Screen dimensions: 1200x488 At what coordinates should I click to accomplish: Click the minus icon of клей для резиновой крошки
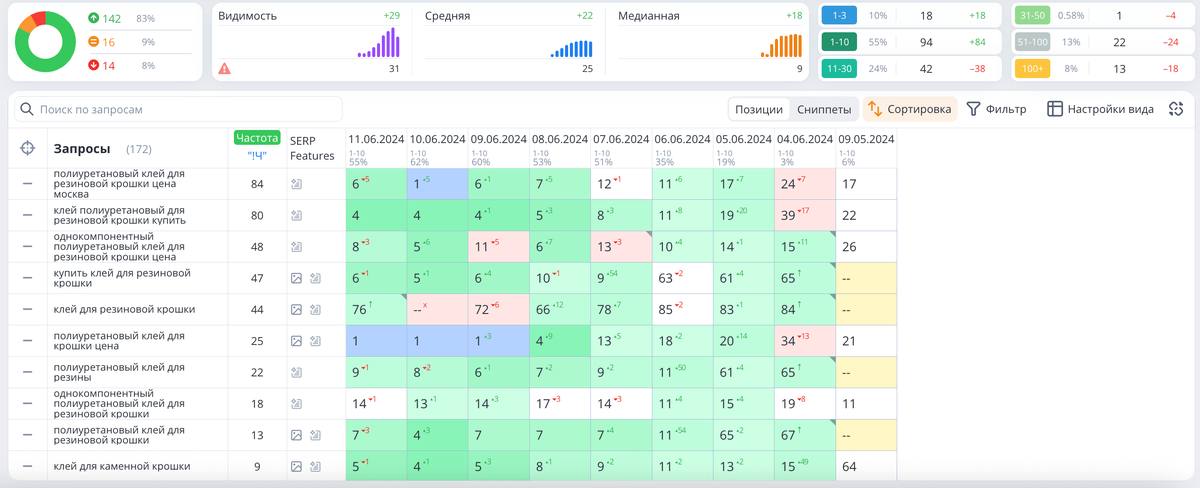point(28,310)
